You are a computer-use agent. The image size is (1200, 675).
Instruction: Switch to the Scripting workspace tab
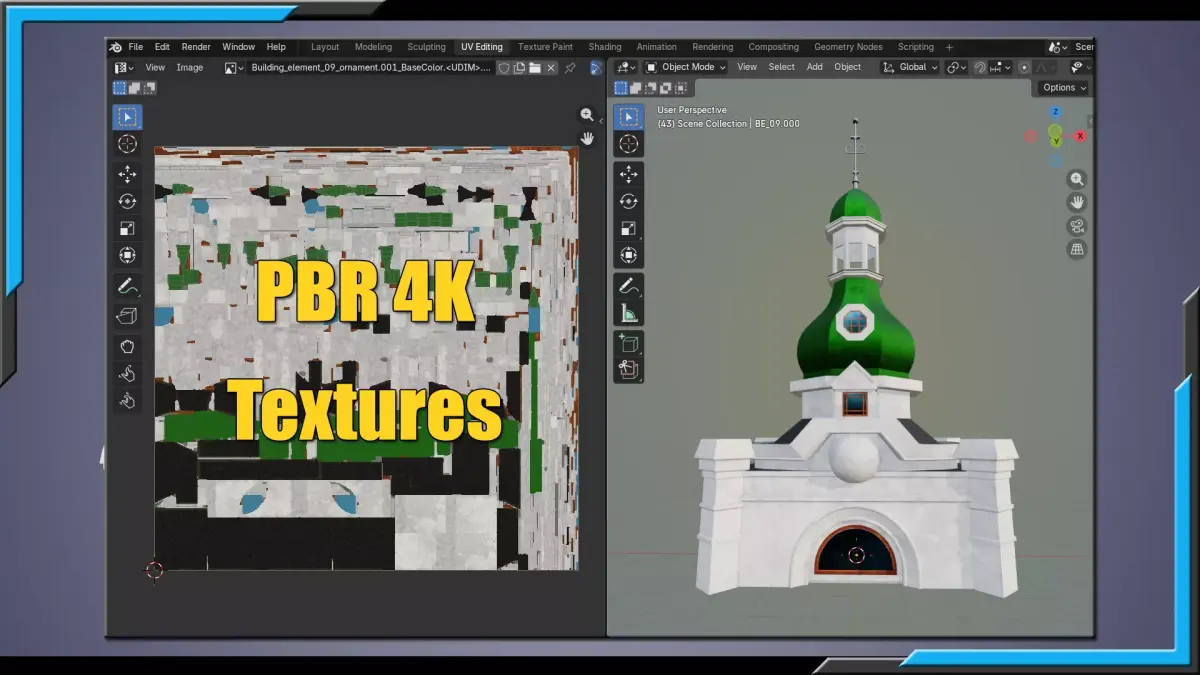pyautogui.click(x=915, y=47)
